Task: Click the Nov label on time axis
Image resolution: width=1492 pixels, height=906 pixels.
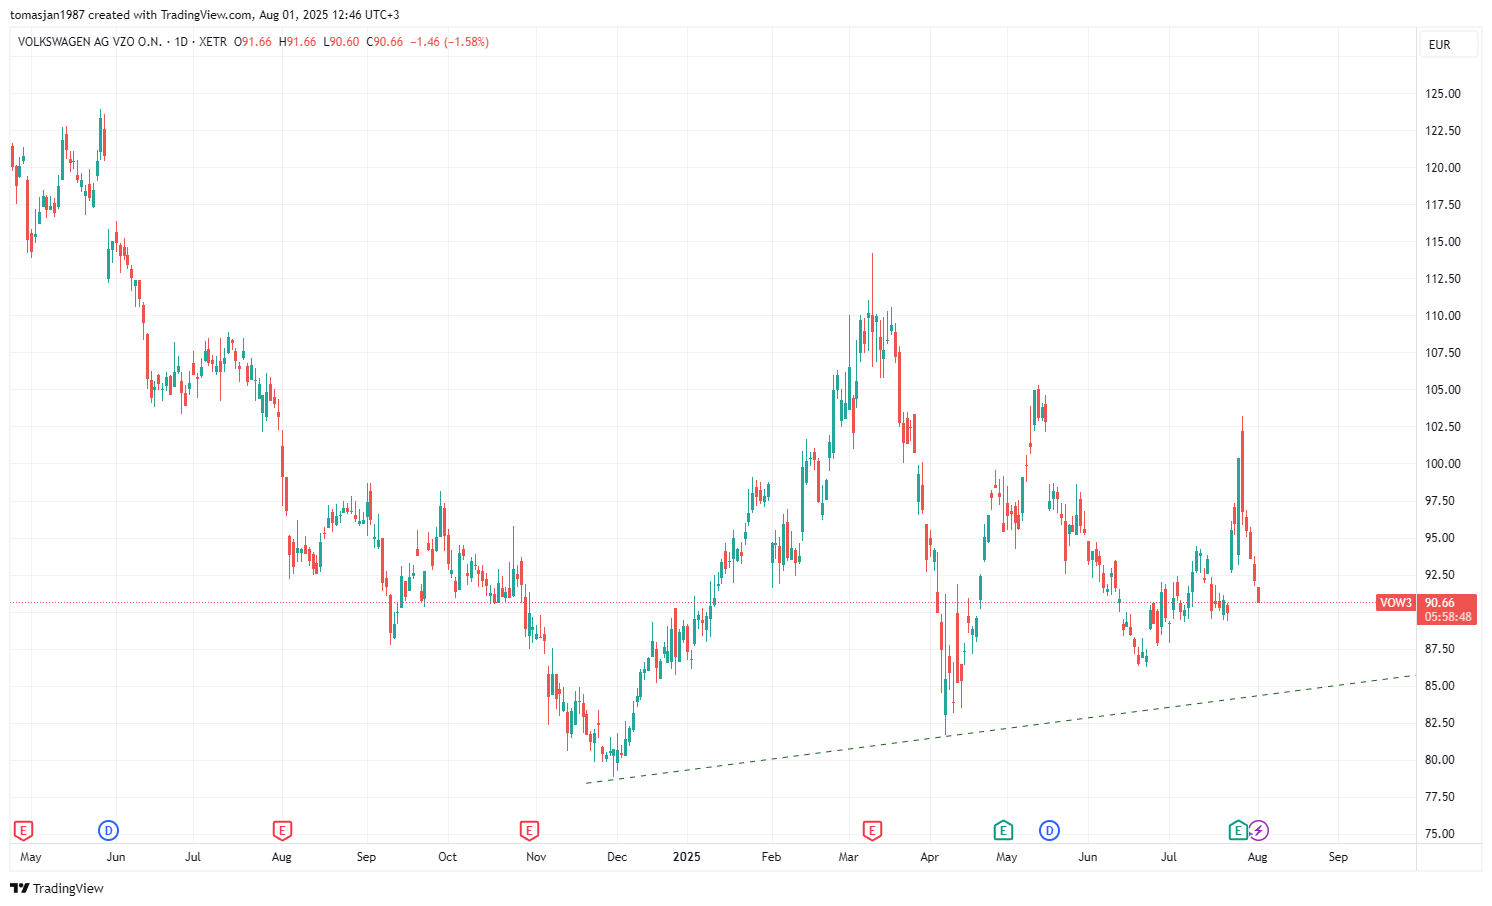Action: coord(536,857)
